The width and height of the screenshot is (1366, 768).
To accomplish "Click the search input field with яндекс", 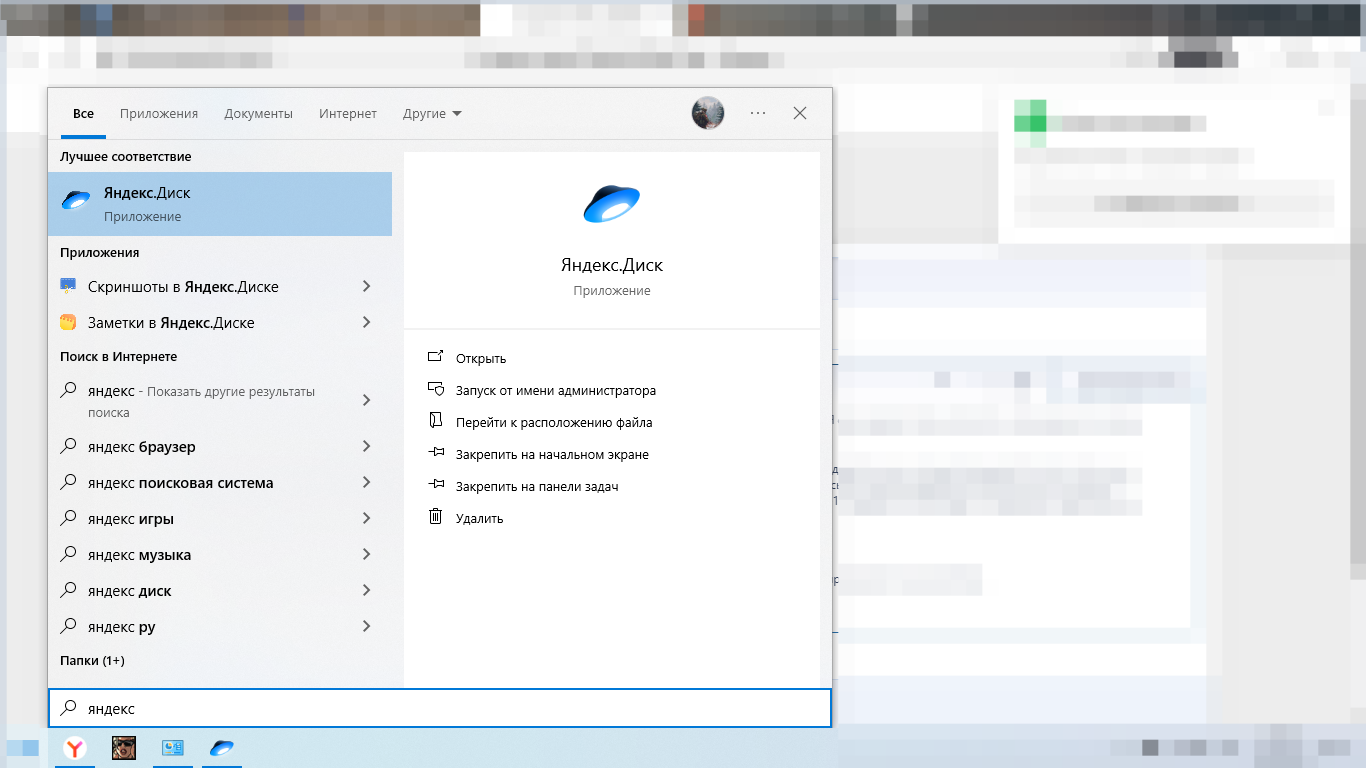I will (x=440, y=708).
